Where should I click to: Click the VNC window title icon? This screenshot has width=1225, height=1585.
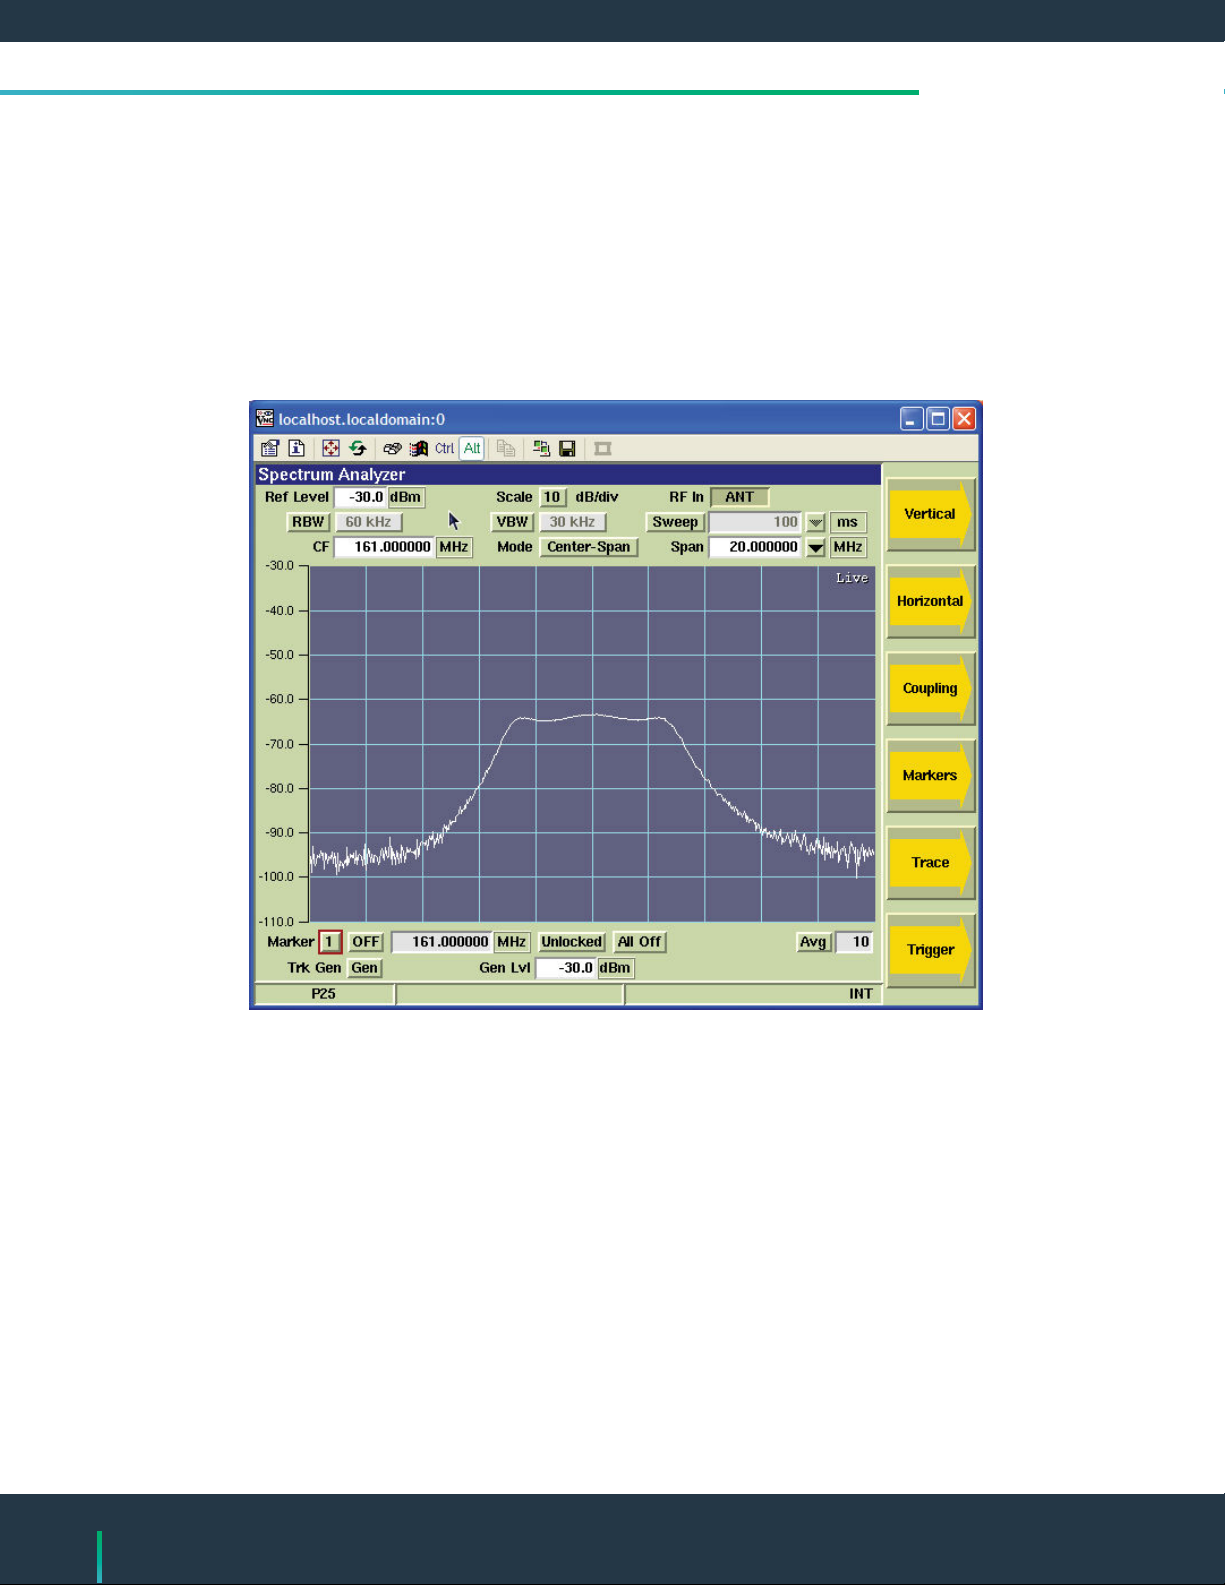[x=265, y=418]
